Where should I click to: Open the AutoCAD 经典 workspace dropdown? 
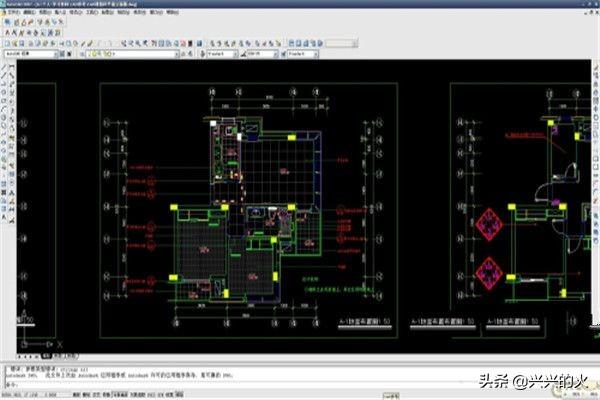(31, 54)
